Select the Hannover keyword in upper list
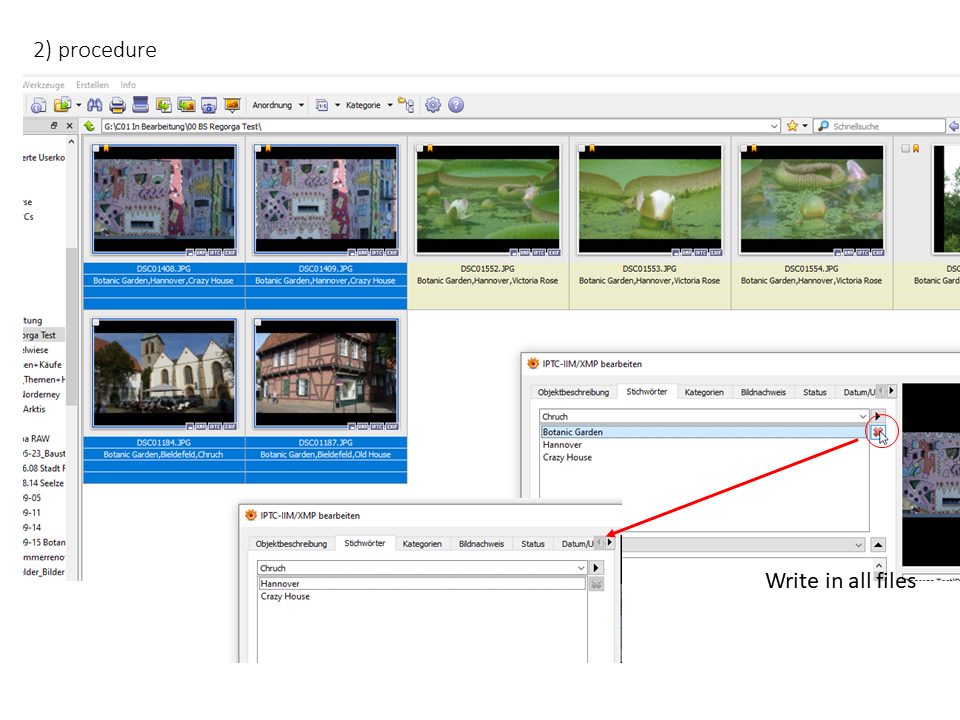Screen dimensions: 960x720 click(562, 445)
